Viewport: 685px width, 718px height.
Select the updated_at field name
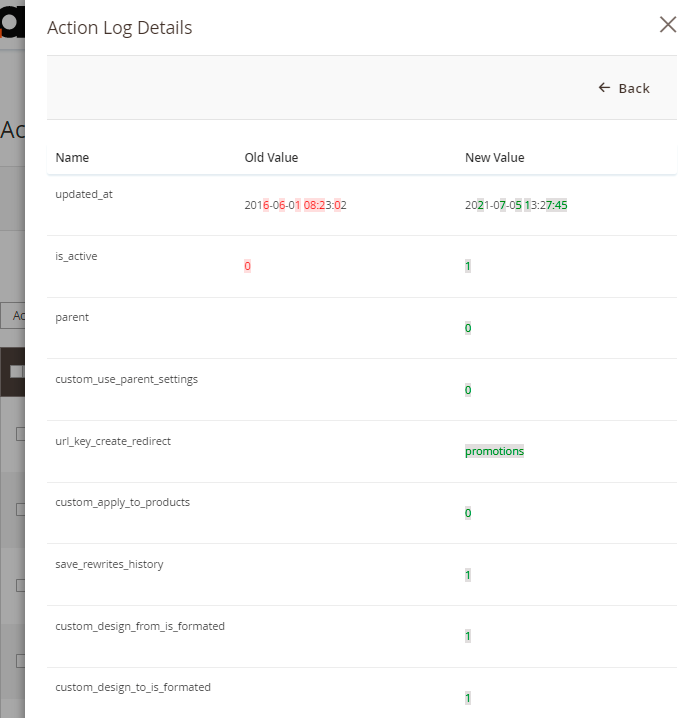click(84, 194)
